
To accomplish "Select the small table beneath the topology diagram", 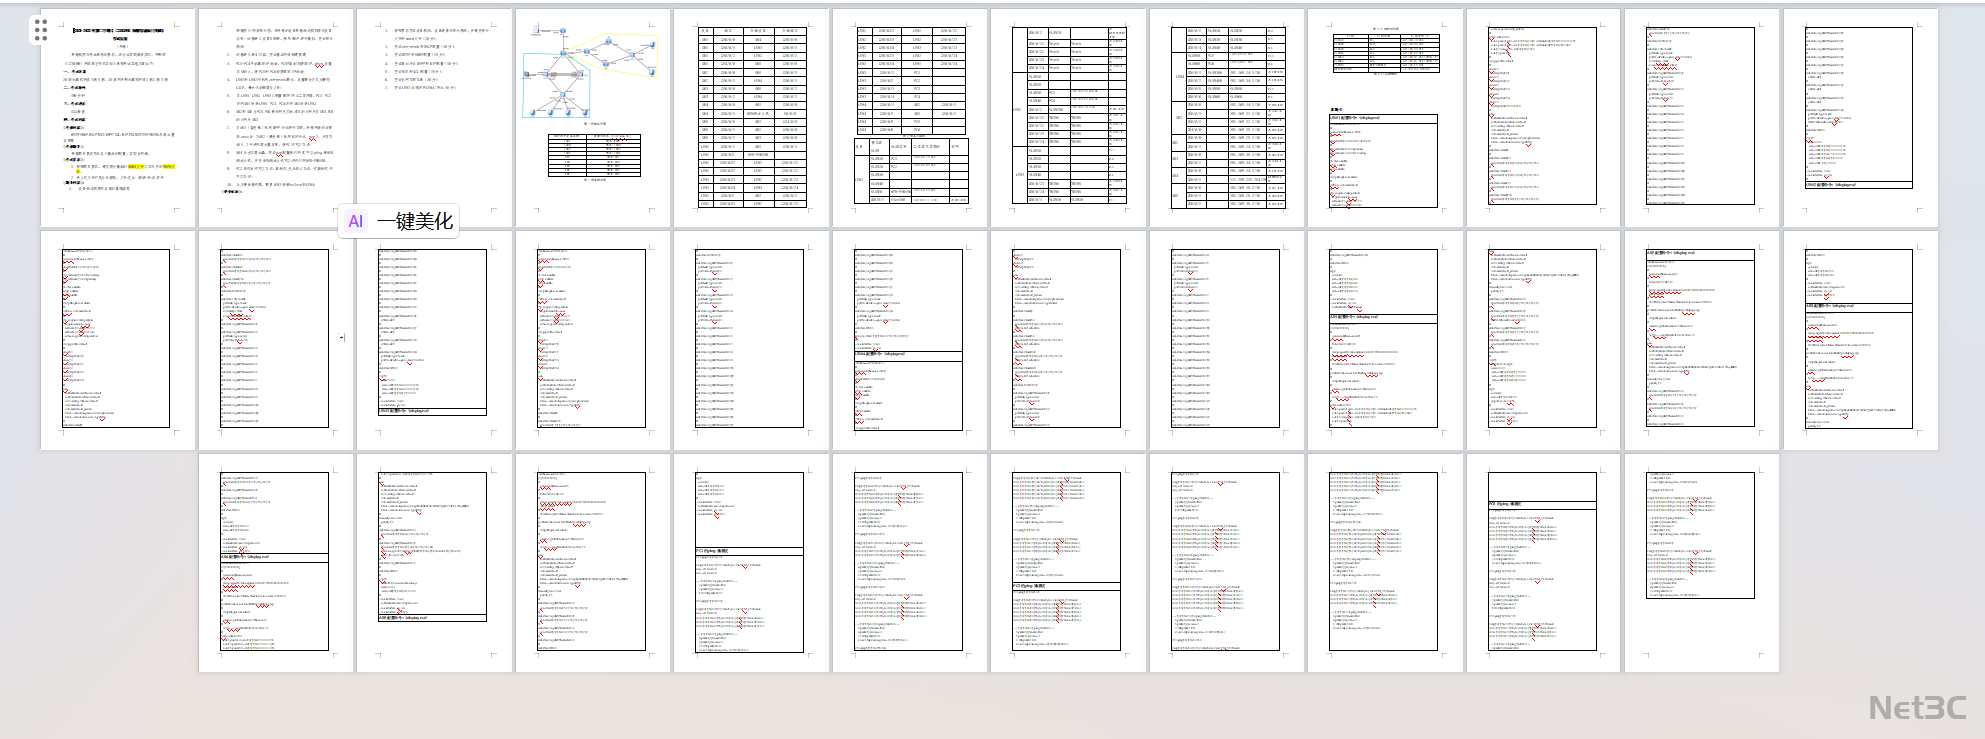I will click(x=593, y=156).
